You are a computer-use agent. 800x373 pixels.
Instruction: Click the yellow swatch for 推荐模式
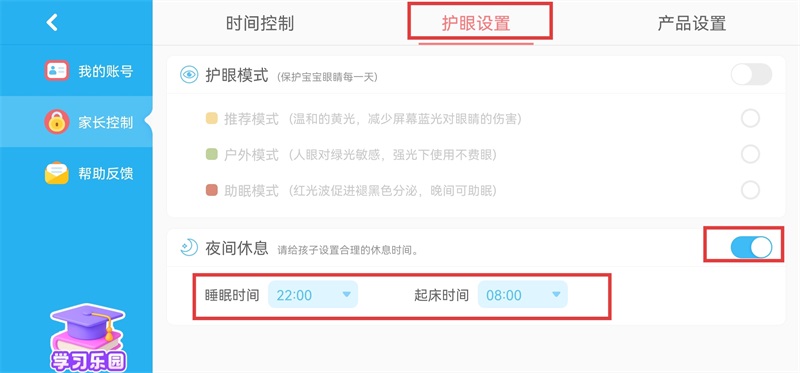coord(212,119)
